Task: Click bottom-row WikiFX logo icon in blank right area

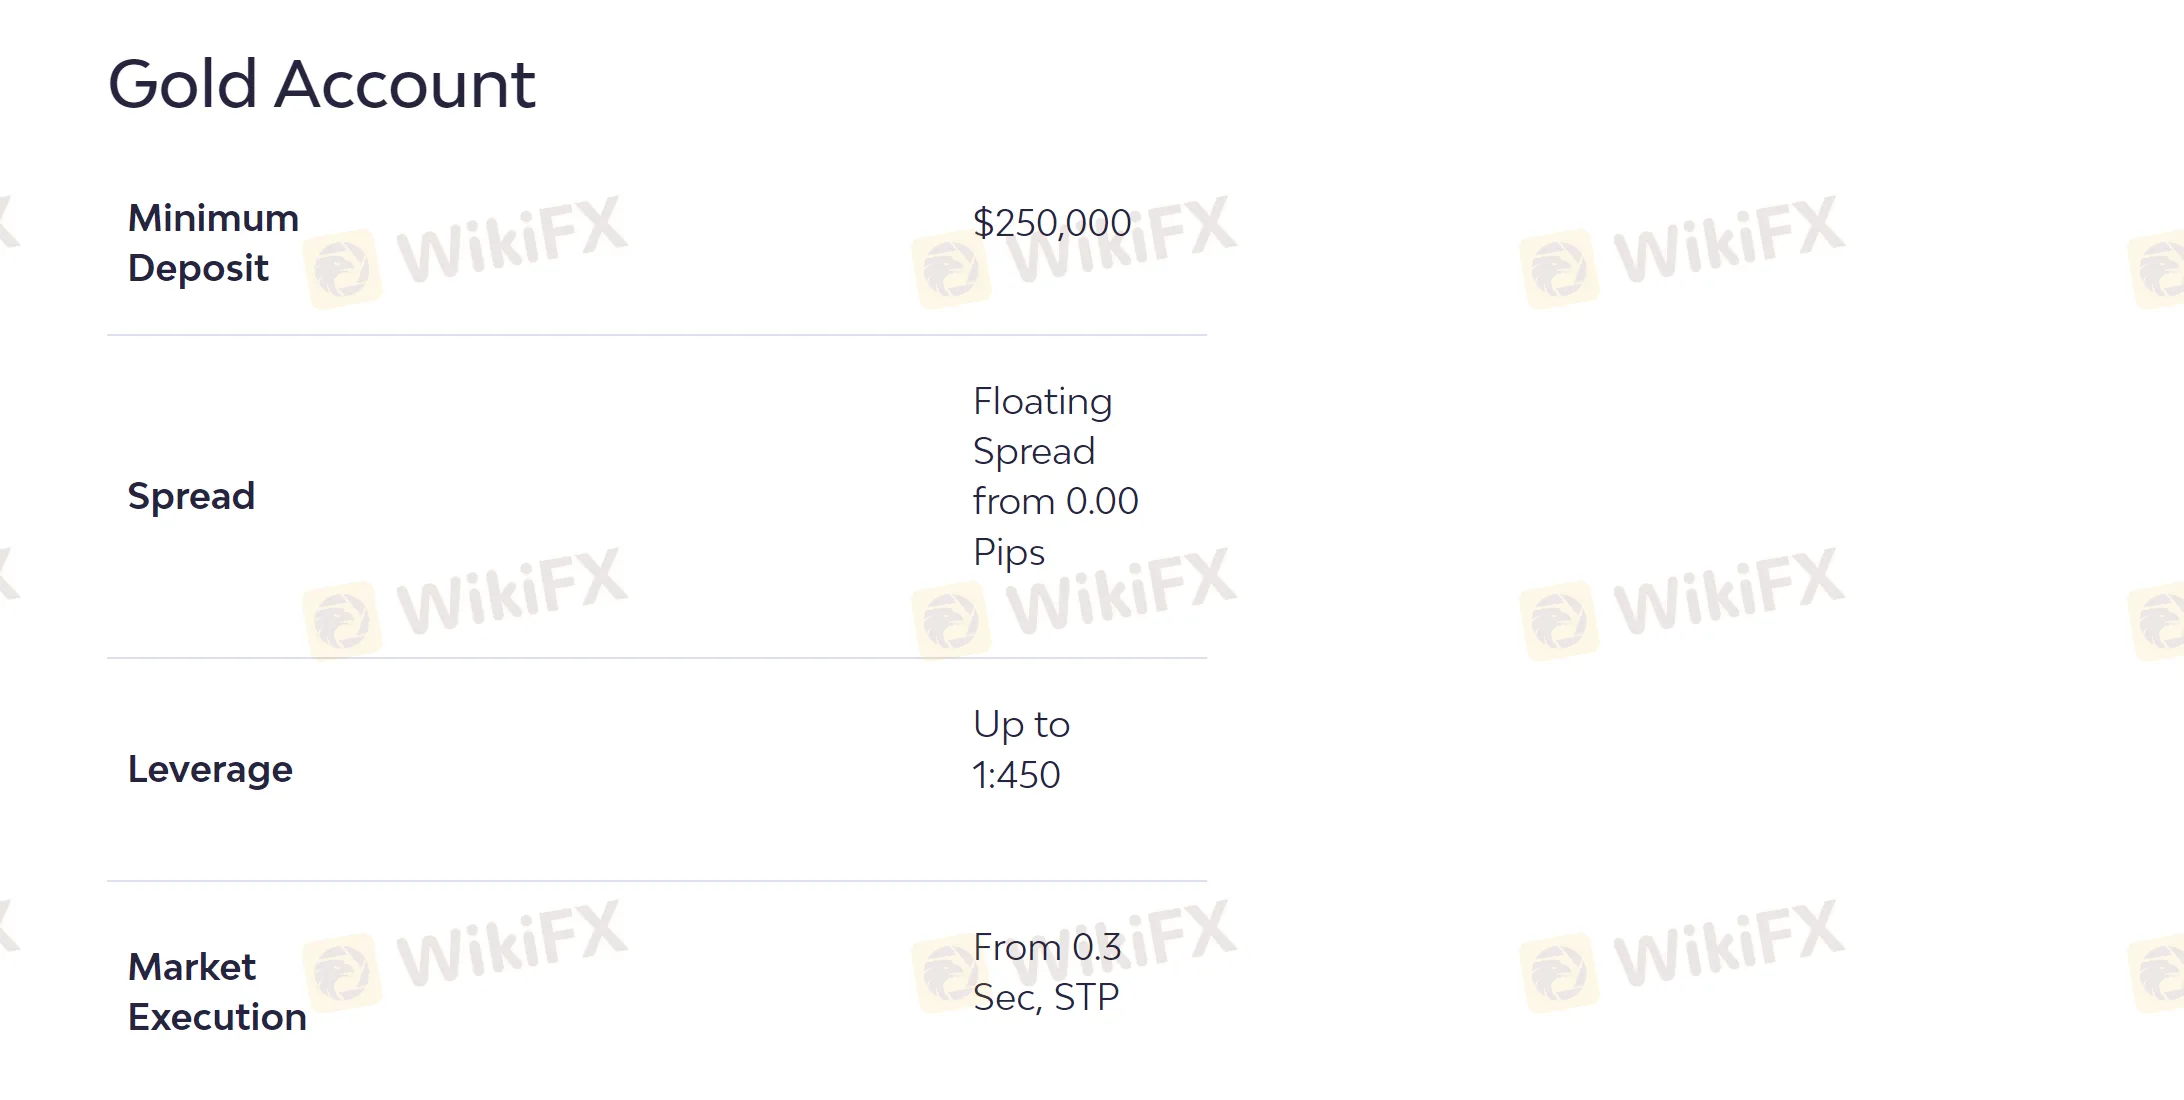Action: point(1559,973)
